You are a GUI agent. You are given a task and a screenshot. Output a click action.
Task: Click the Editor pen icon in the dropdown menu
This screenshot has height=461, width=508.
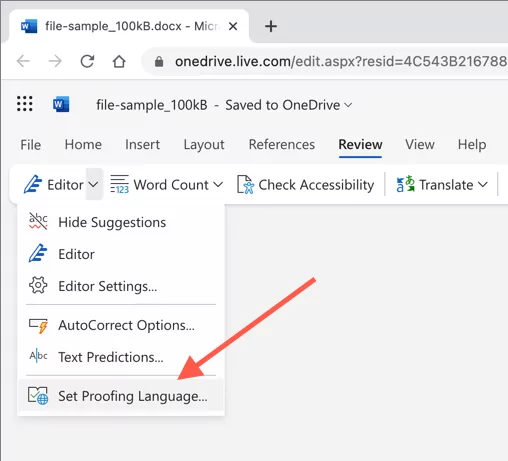[x=38, y=253]
